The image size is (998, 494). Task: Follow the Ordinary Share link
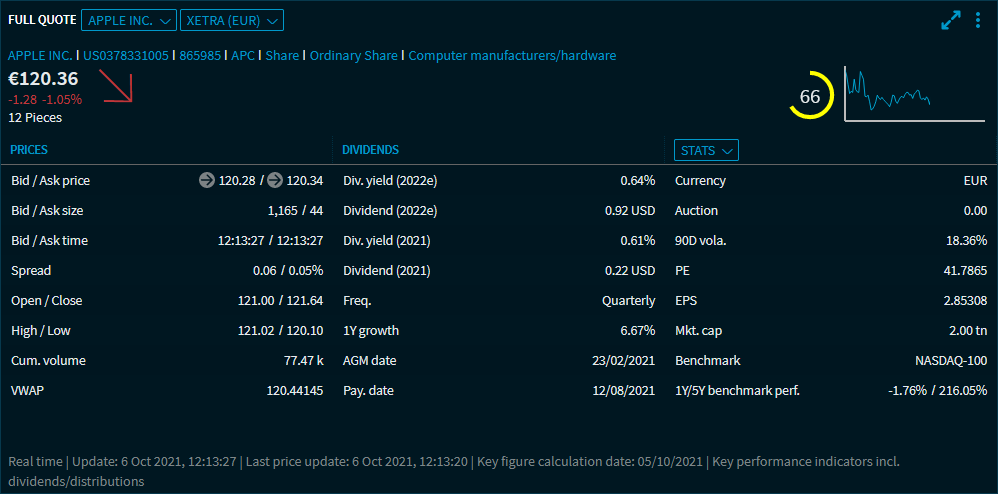point(353,56)
